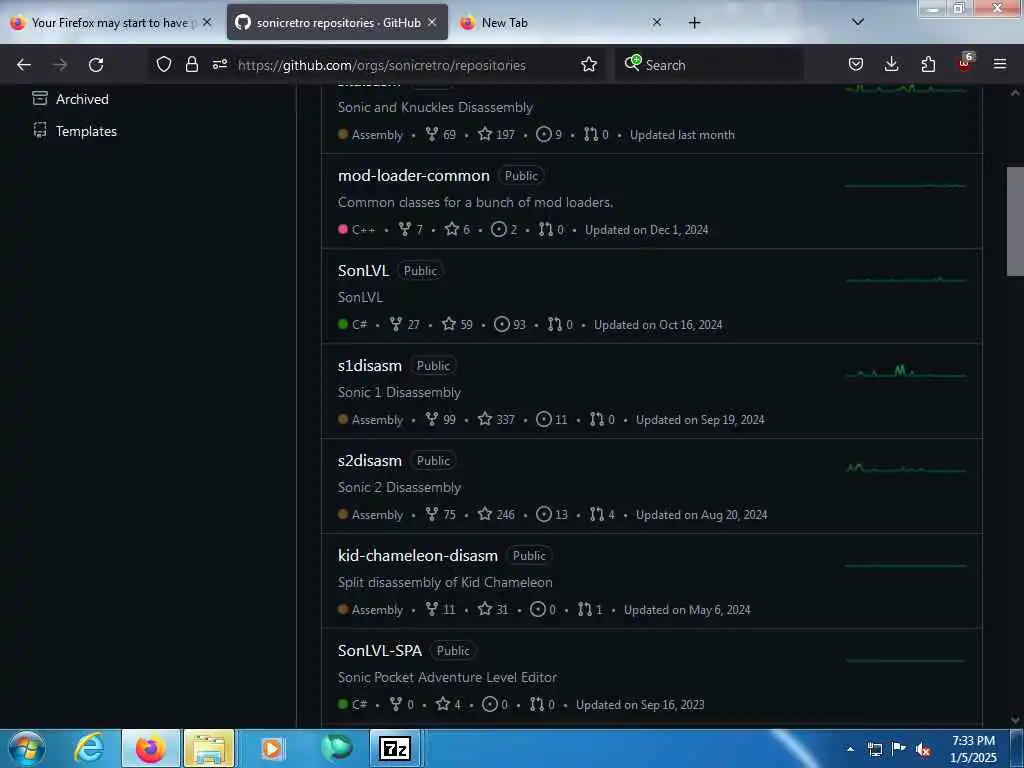View SonLVL forks count 27

pos(405,325)
